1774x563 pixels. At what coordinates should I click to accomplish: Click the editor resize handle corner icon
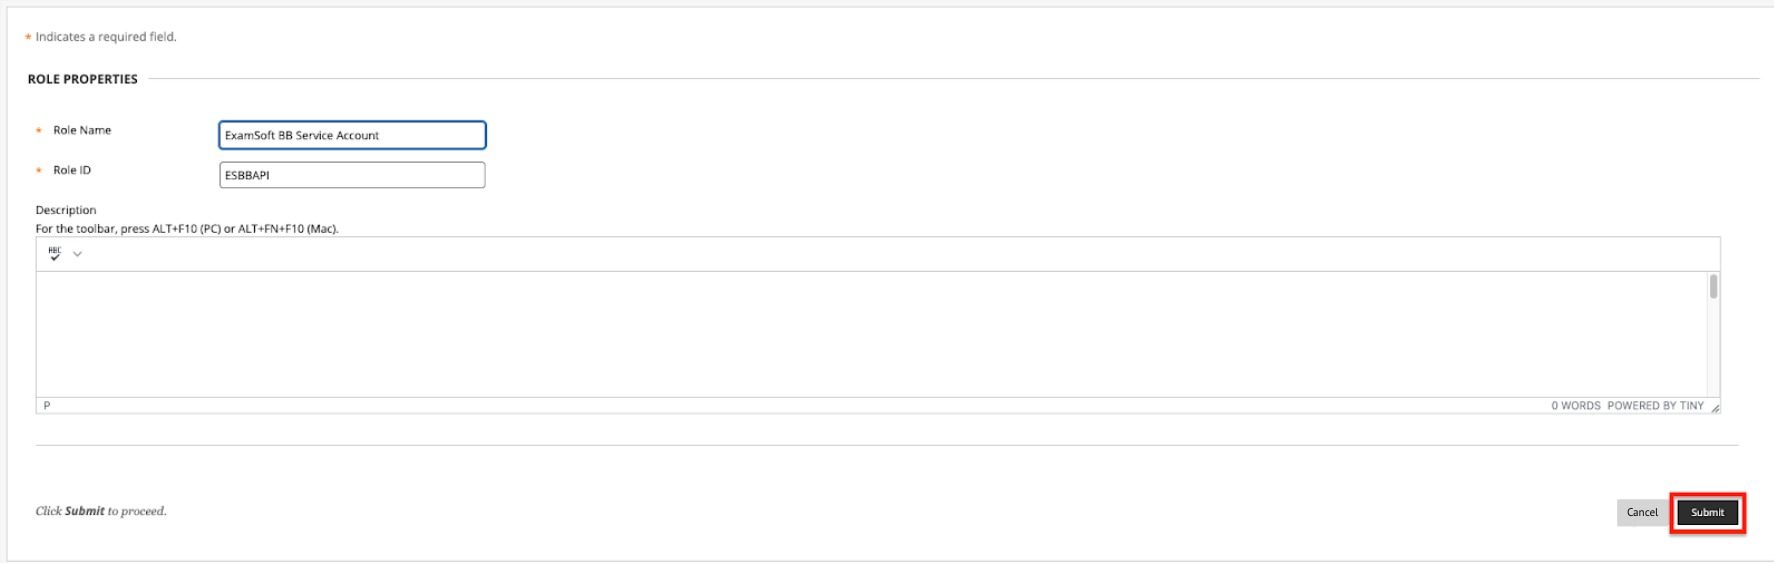1715,407
